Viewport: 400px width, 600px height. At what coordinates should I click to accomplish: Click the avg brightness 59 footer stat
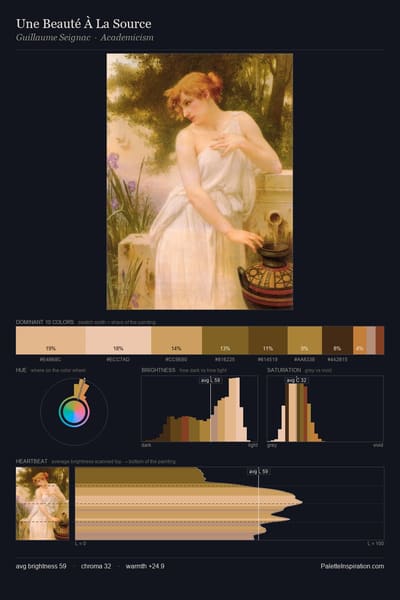pos(41,566)
